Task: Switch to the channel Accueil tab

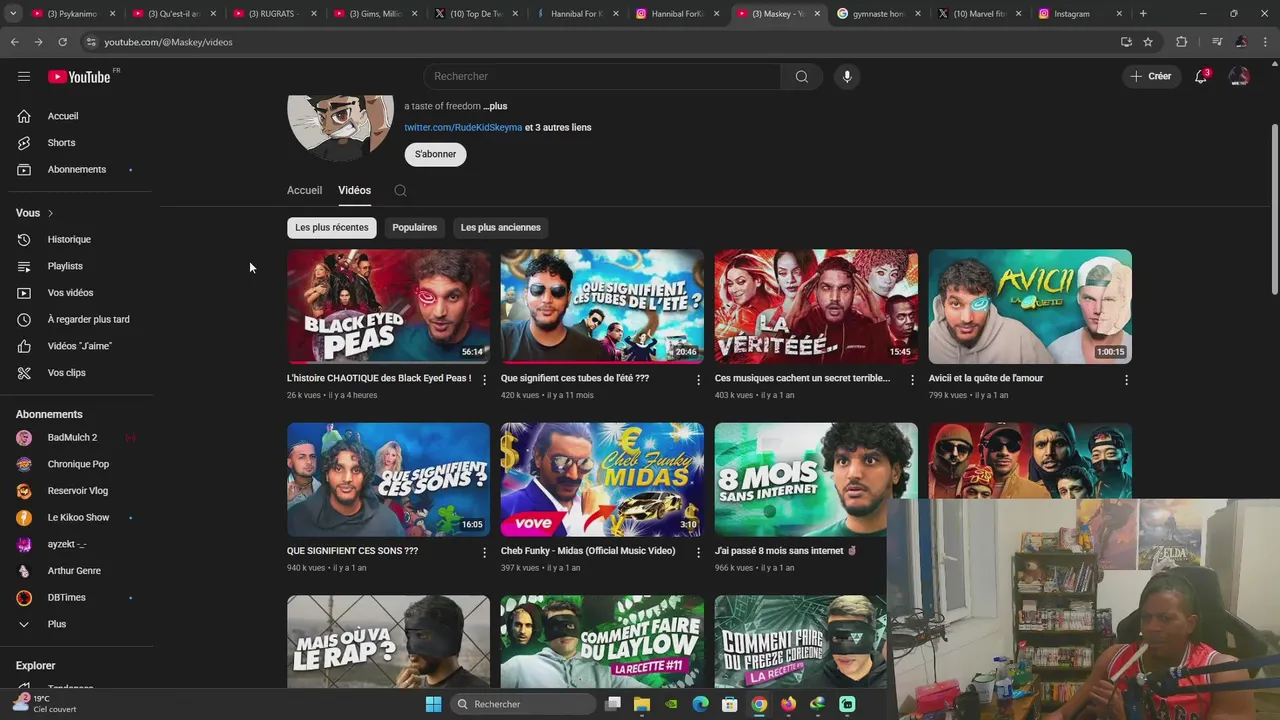Action: pos(304,190)
